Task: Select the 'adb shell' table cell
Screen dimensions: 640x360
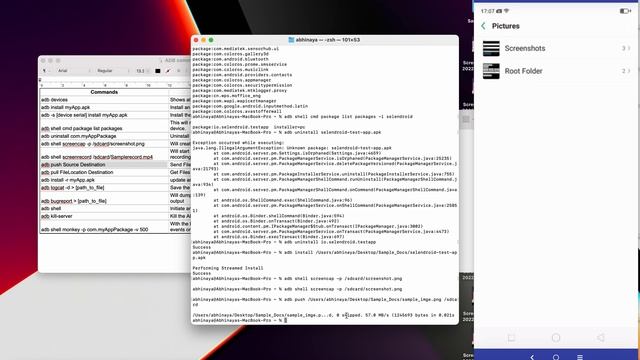Action: pos(104,209)
